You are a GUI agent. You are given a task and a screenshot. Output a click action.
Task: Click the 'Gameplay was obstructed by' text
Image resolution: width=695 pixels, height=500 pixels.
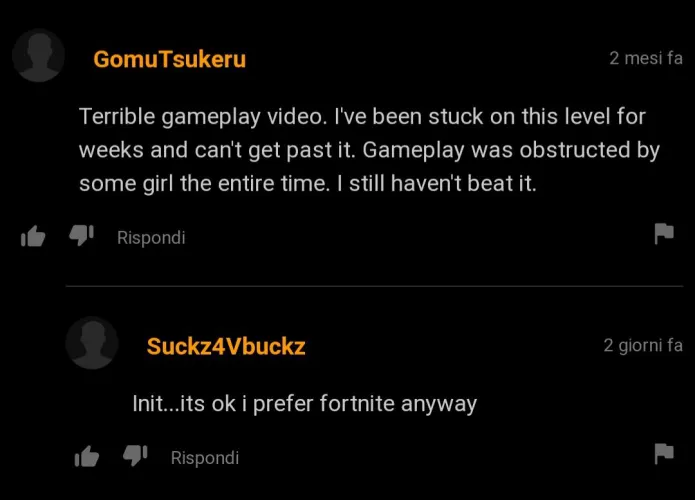click(x=511, y=150)
